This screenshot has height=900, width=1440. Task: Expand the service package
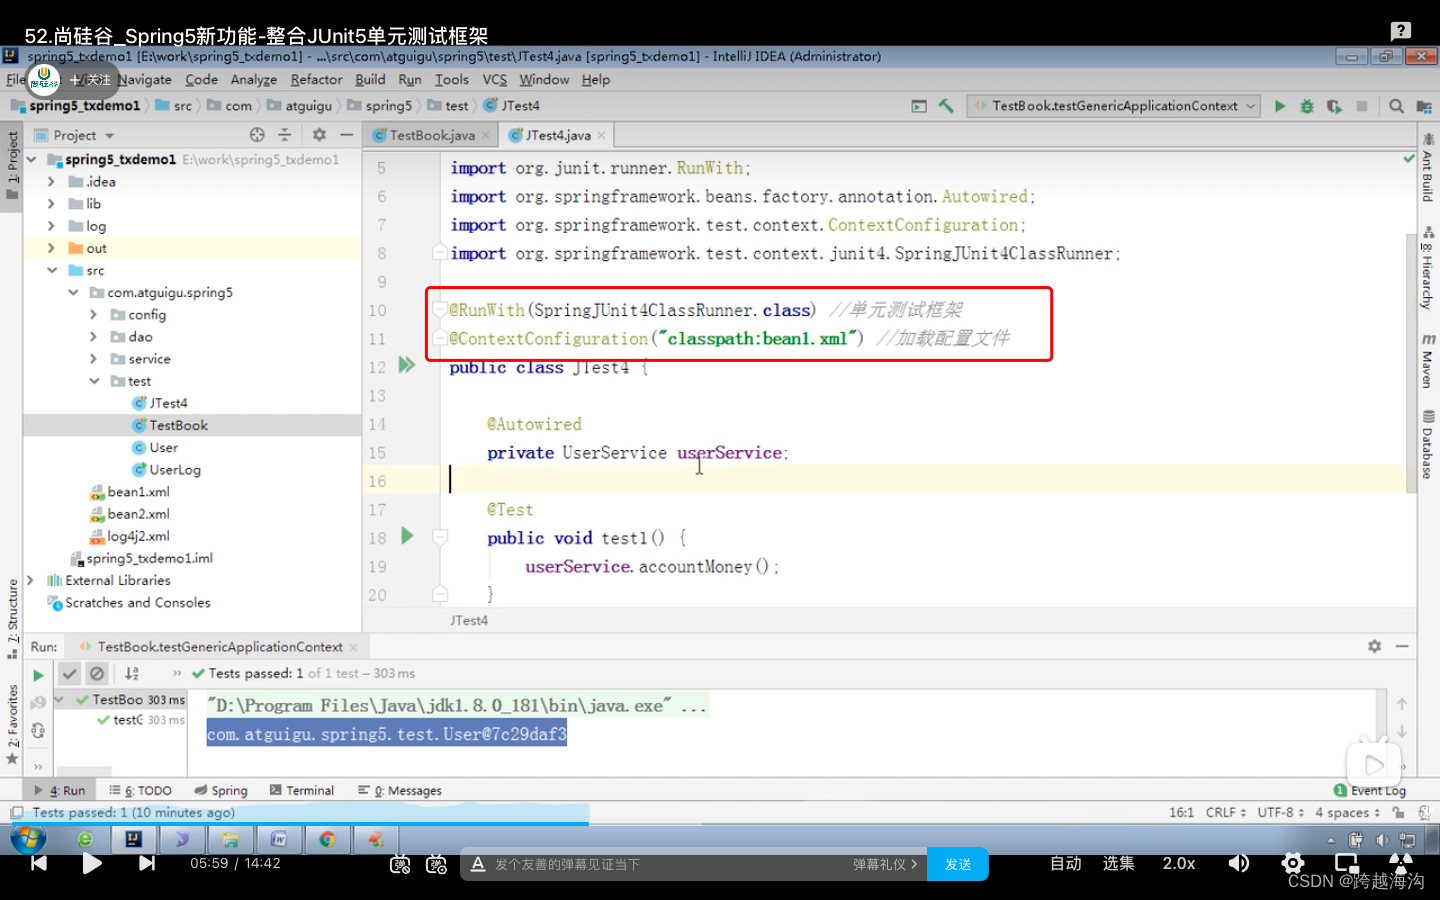93,359
